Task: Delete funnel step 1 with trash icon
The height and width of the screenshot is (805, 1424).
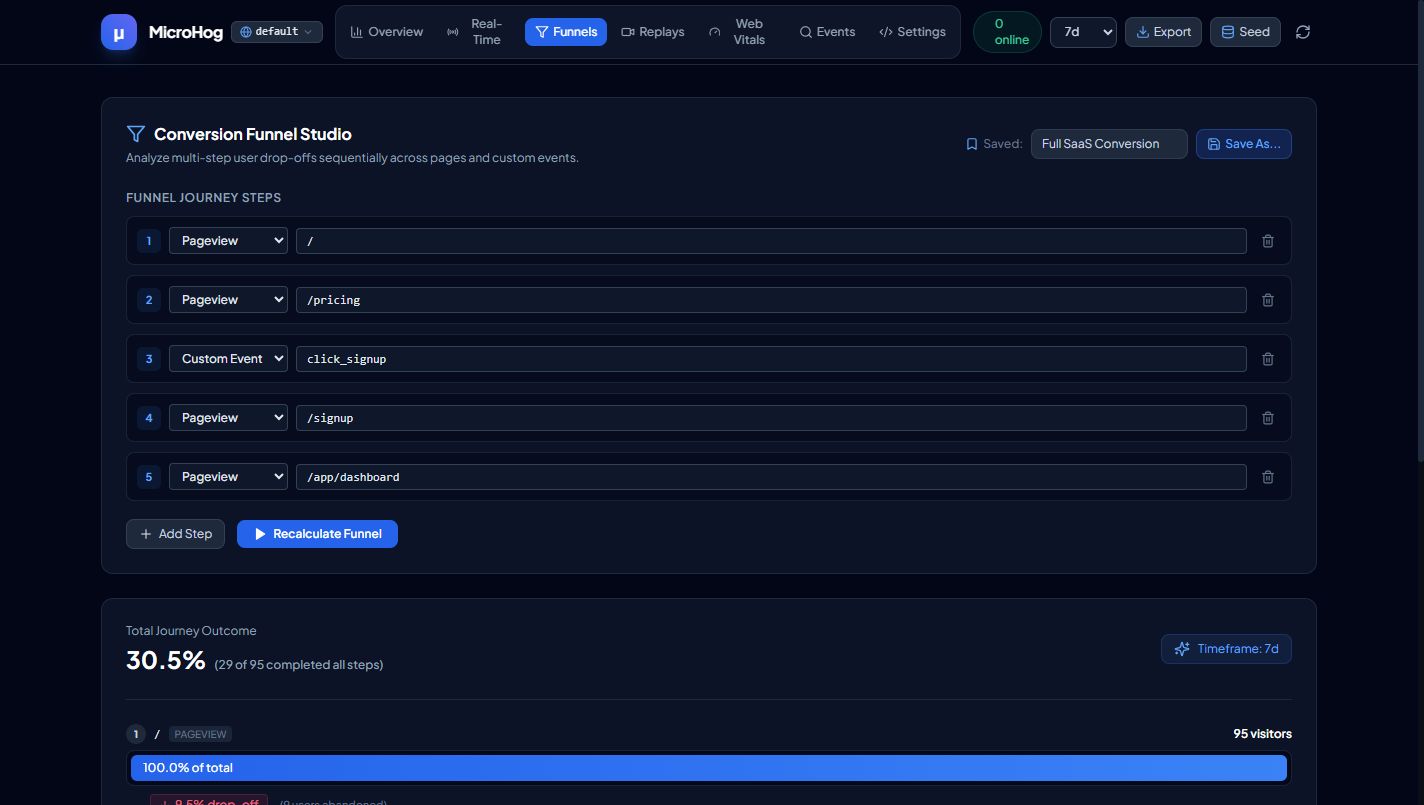Action: [1268, 241]
